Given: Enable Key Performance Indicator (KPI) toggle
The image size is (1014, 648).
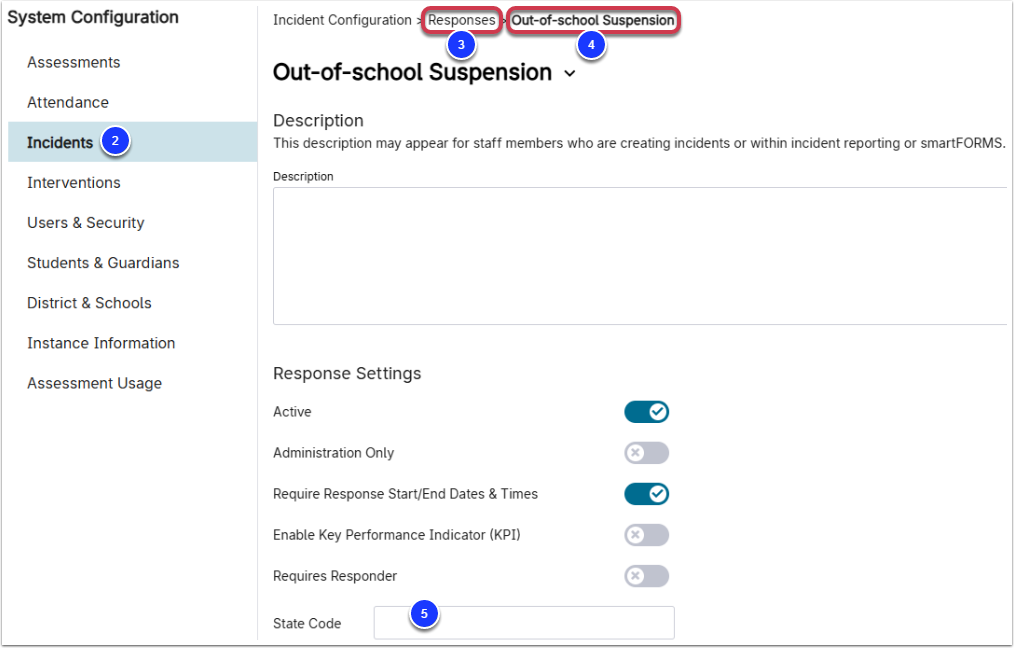Looking at the screenshot, I should tap(647, 535).
